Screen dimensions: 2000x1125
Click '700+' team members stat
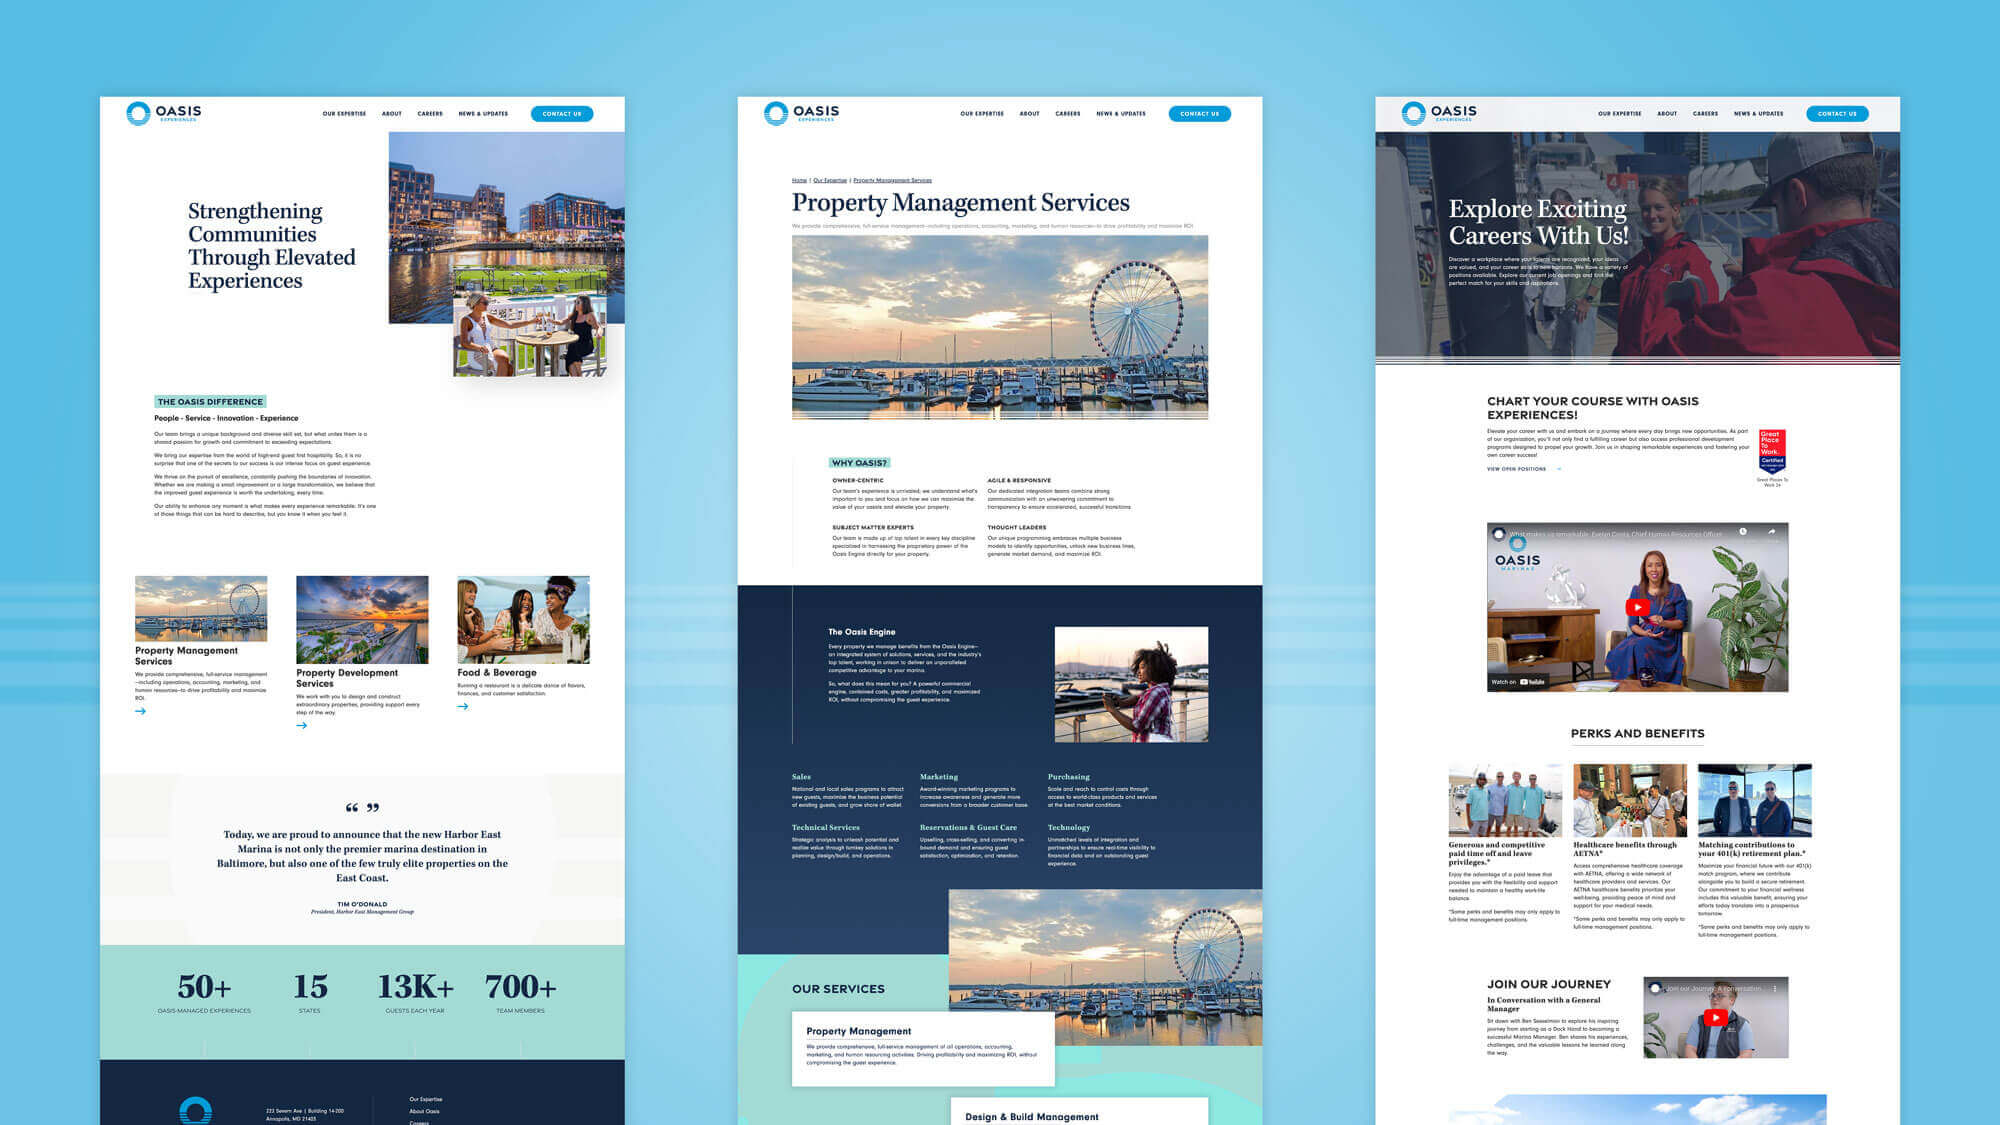520,987
